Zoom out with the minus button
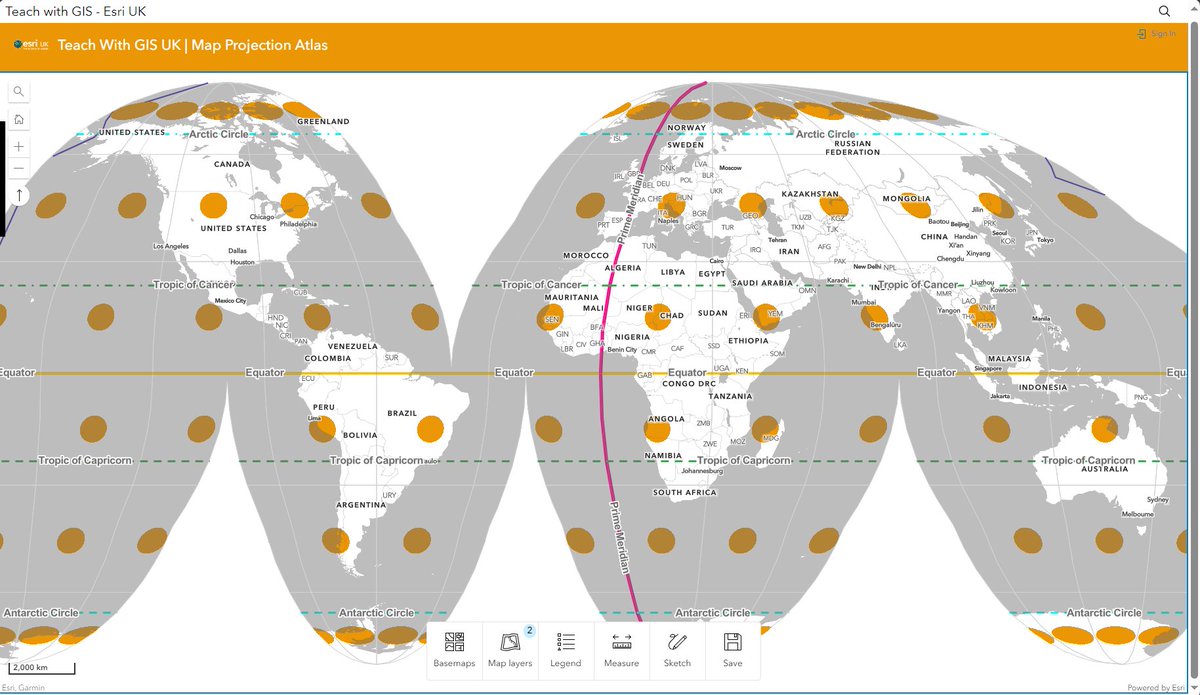Screen dimensions: 1200x695 pyautogui.click(x=19, y=168)
